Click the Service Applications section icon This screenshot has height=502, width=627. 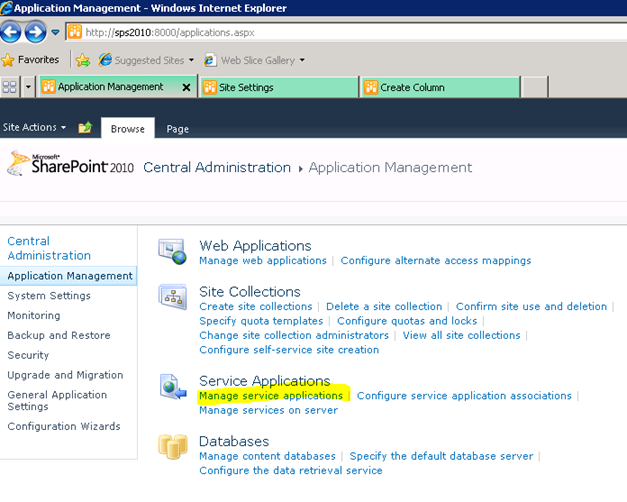coord(173,386)
